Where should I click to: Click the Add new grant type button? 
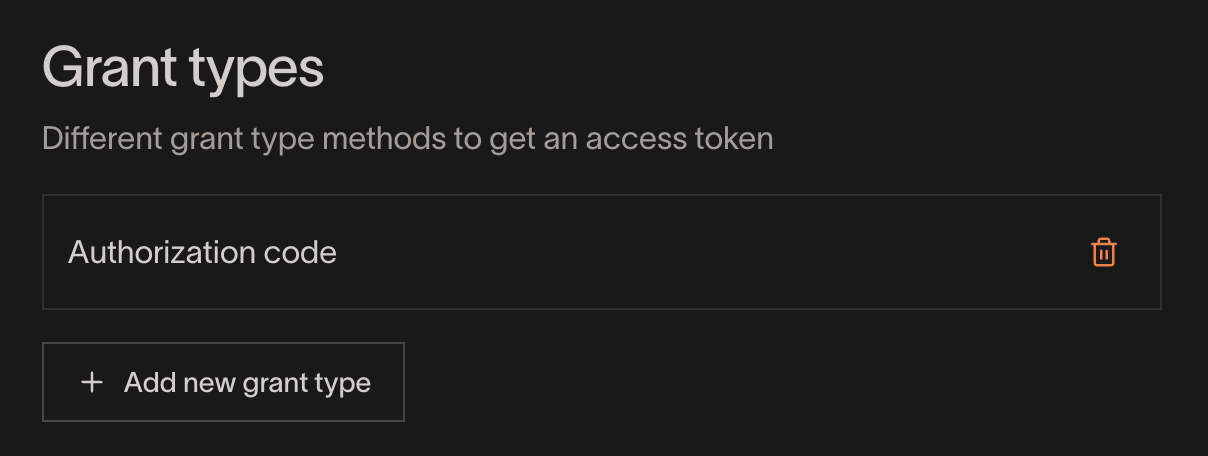pos(223,382)
